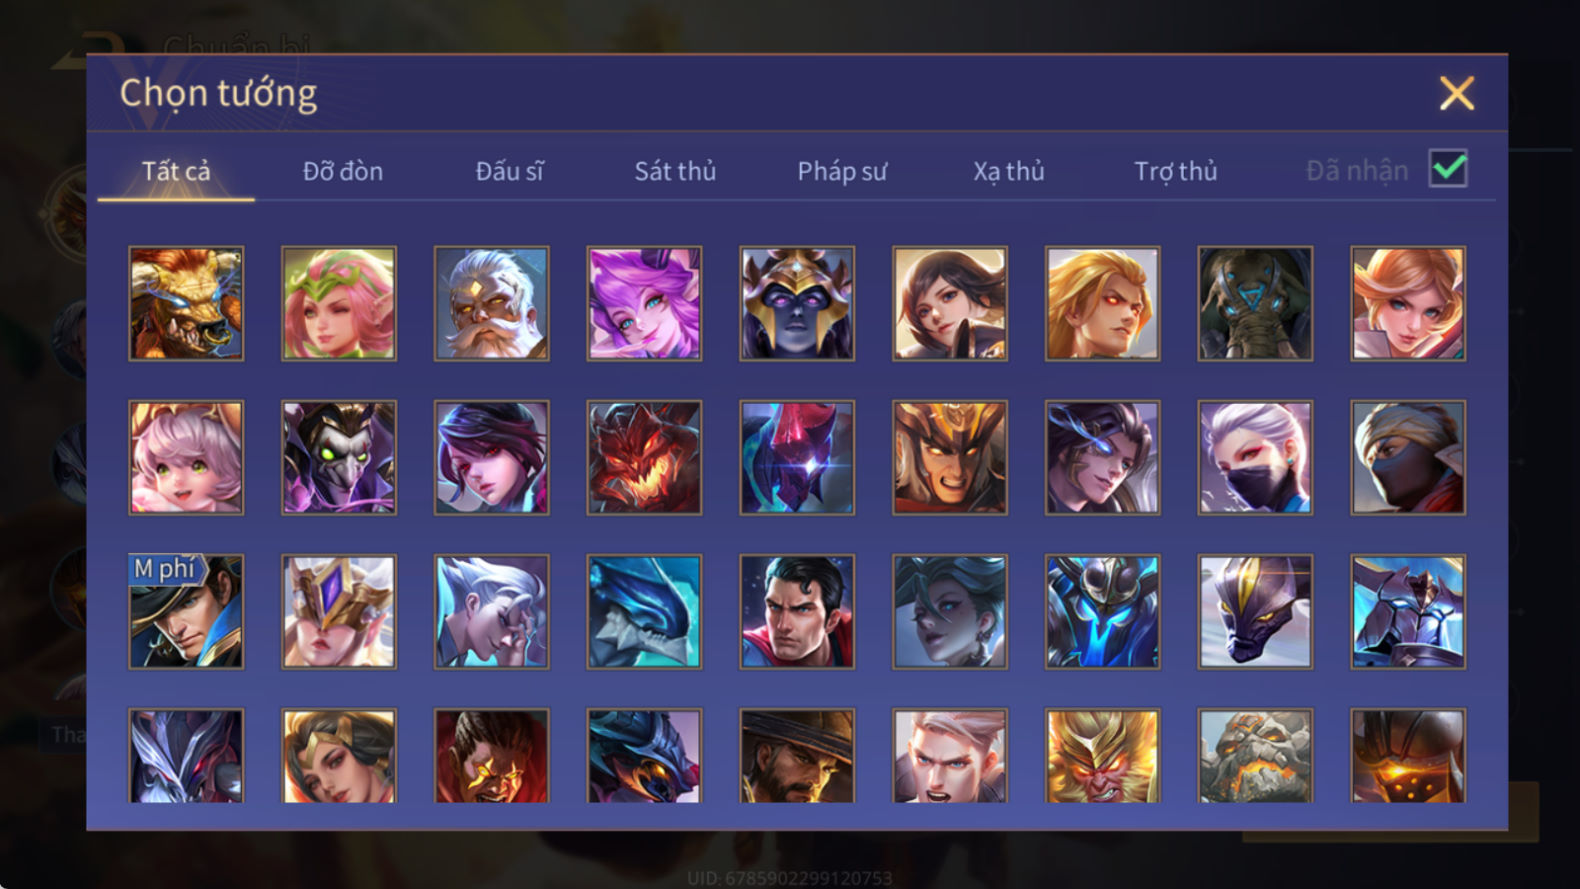
Task: Go to the Trợ thủ tab
Action: [x=1176, y=171]
